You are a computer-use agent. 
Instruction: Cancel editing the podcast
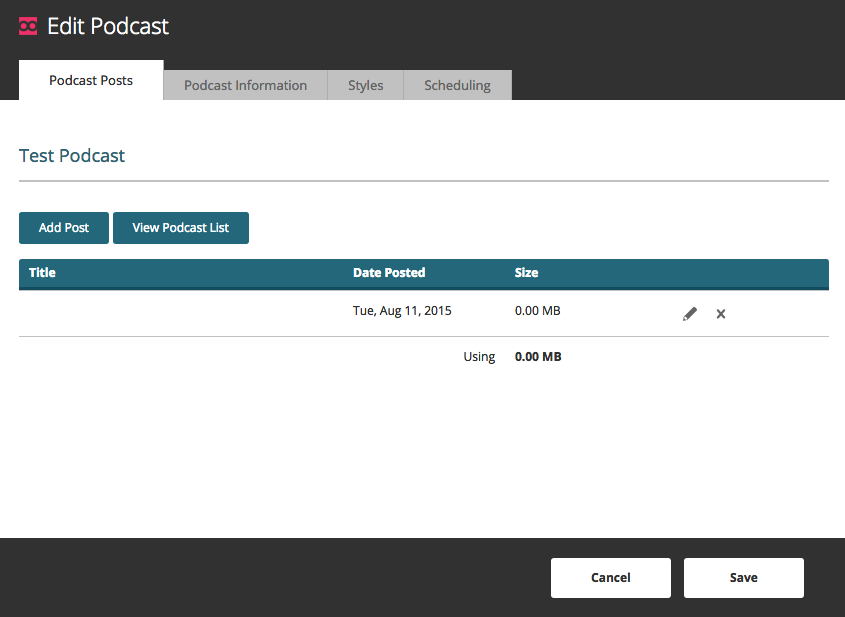click(x=610, y=577)
